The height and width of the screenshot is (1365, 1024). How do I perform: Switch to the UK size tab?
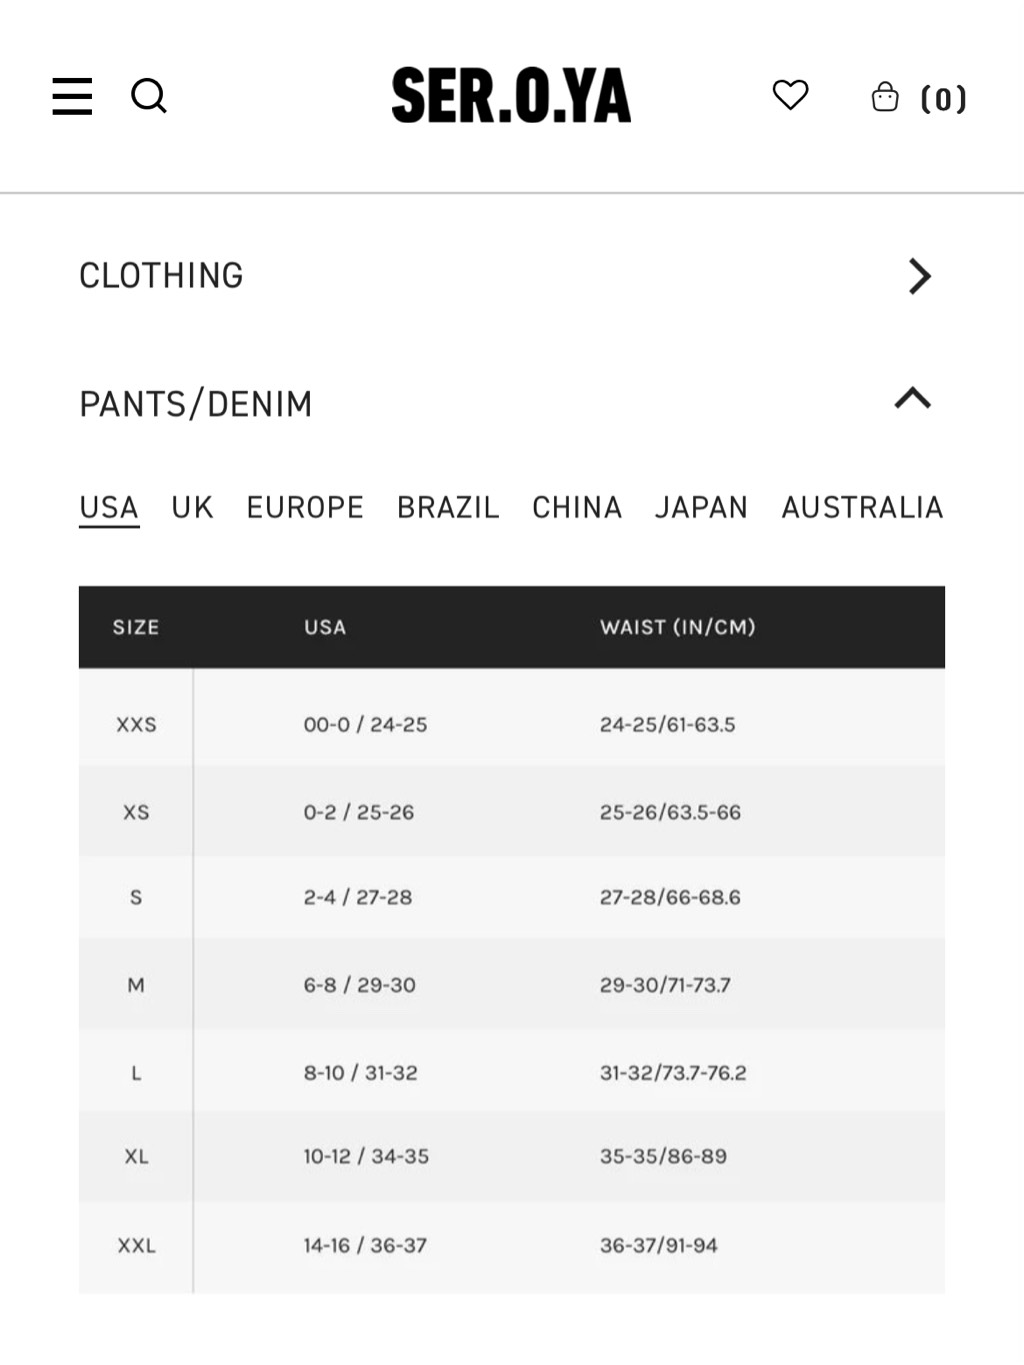pos(192,508)
